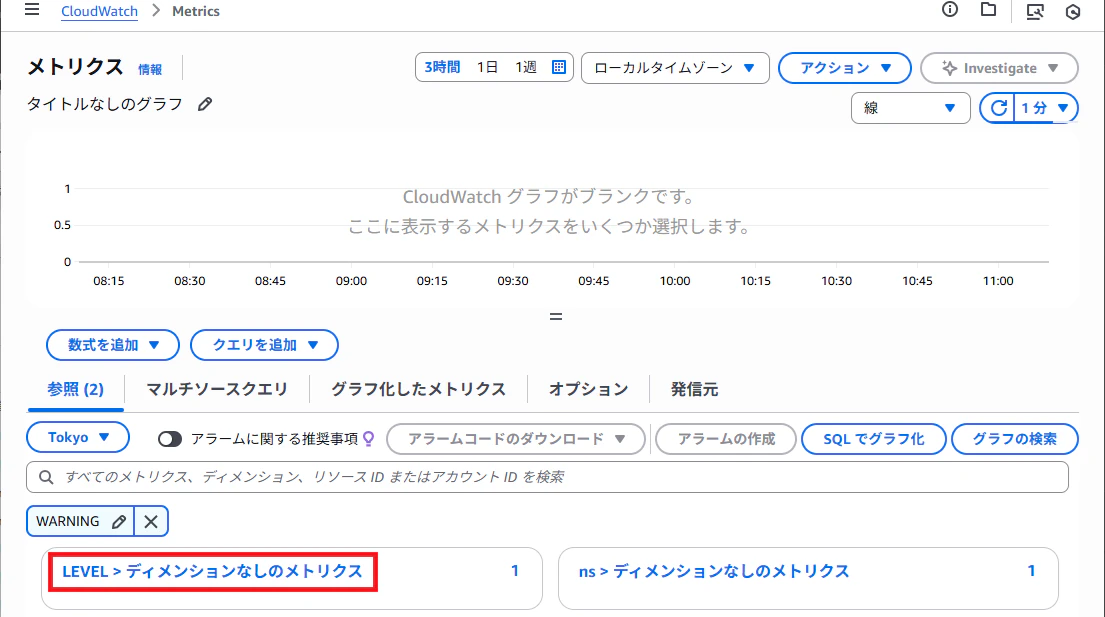Edit the WARNING filter with pencil icon
This screenshot has height=617, width=1105.
coord(119,521)
